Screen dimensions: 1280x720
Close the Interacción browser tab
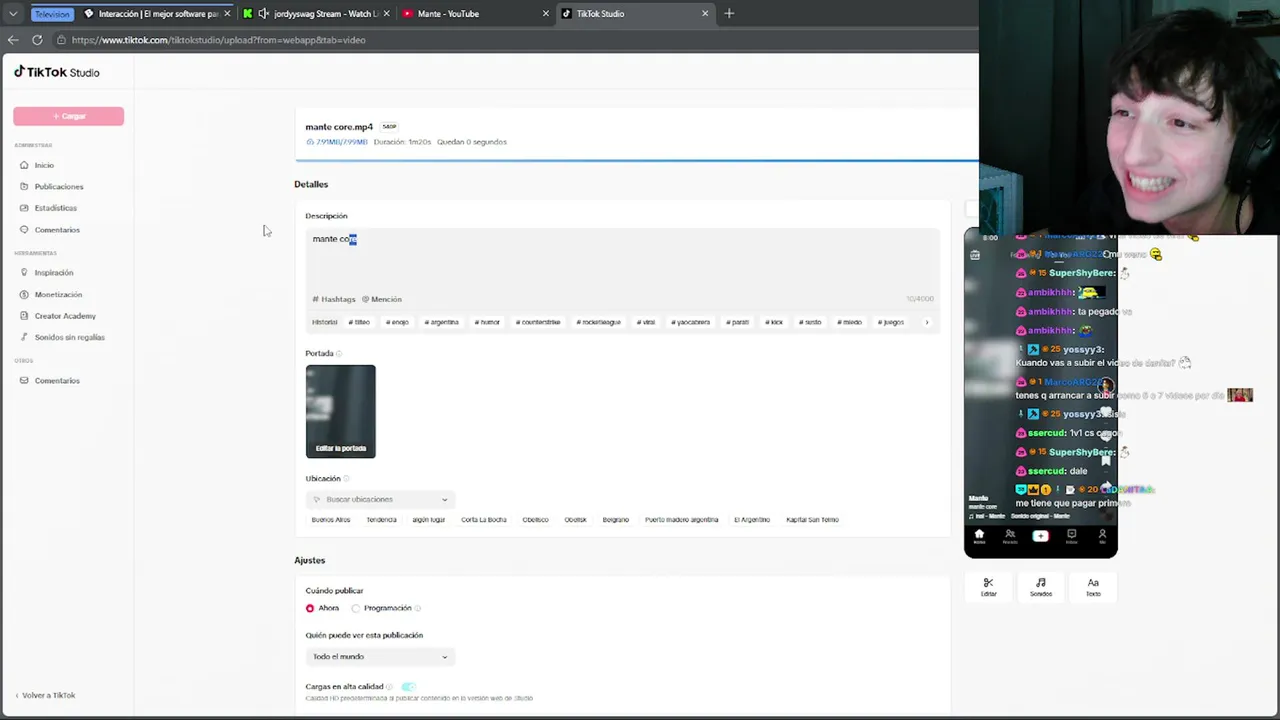[x=227, y=14]
